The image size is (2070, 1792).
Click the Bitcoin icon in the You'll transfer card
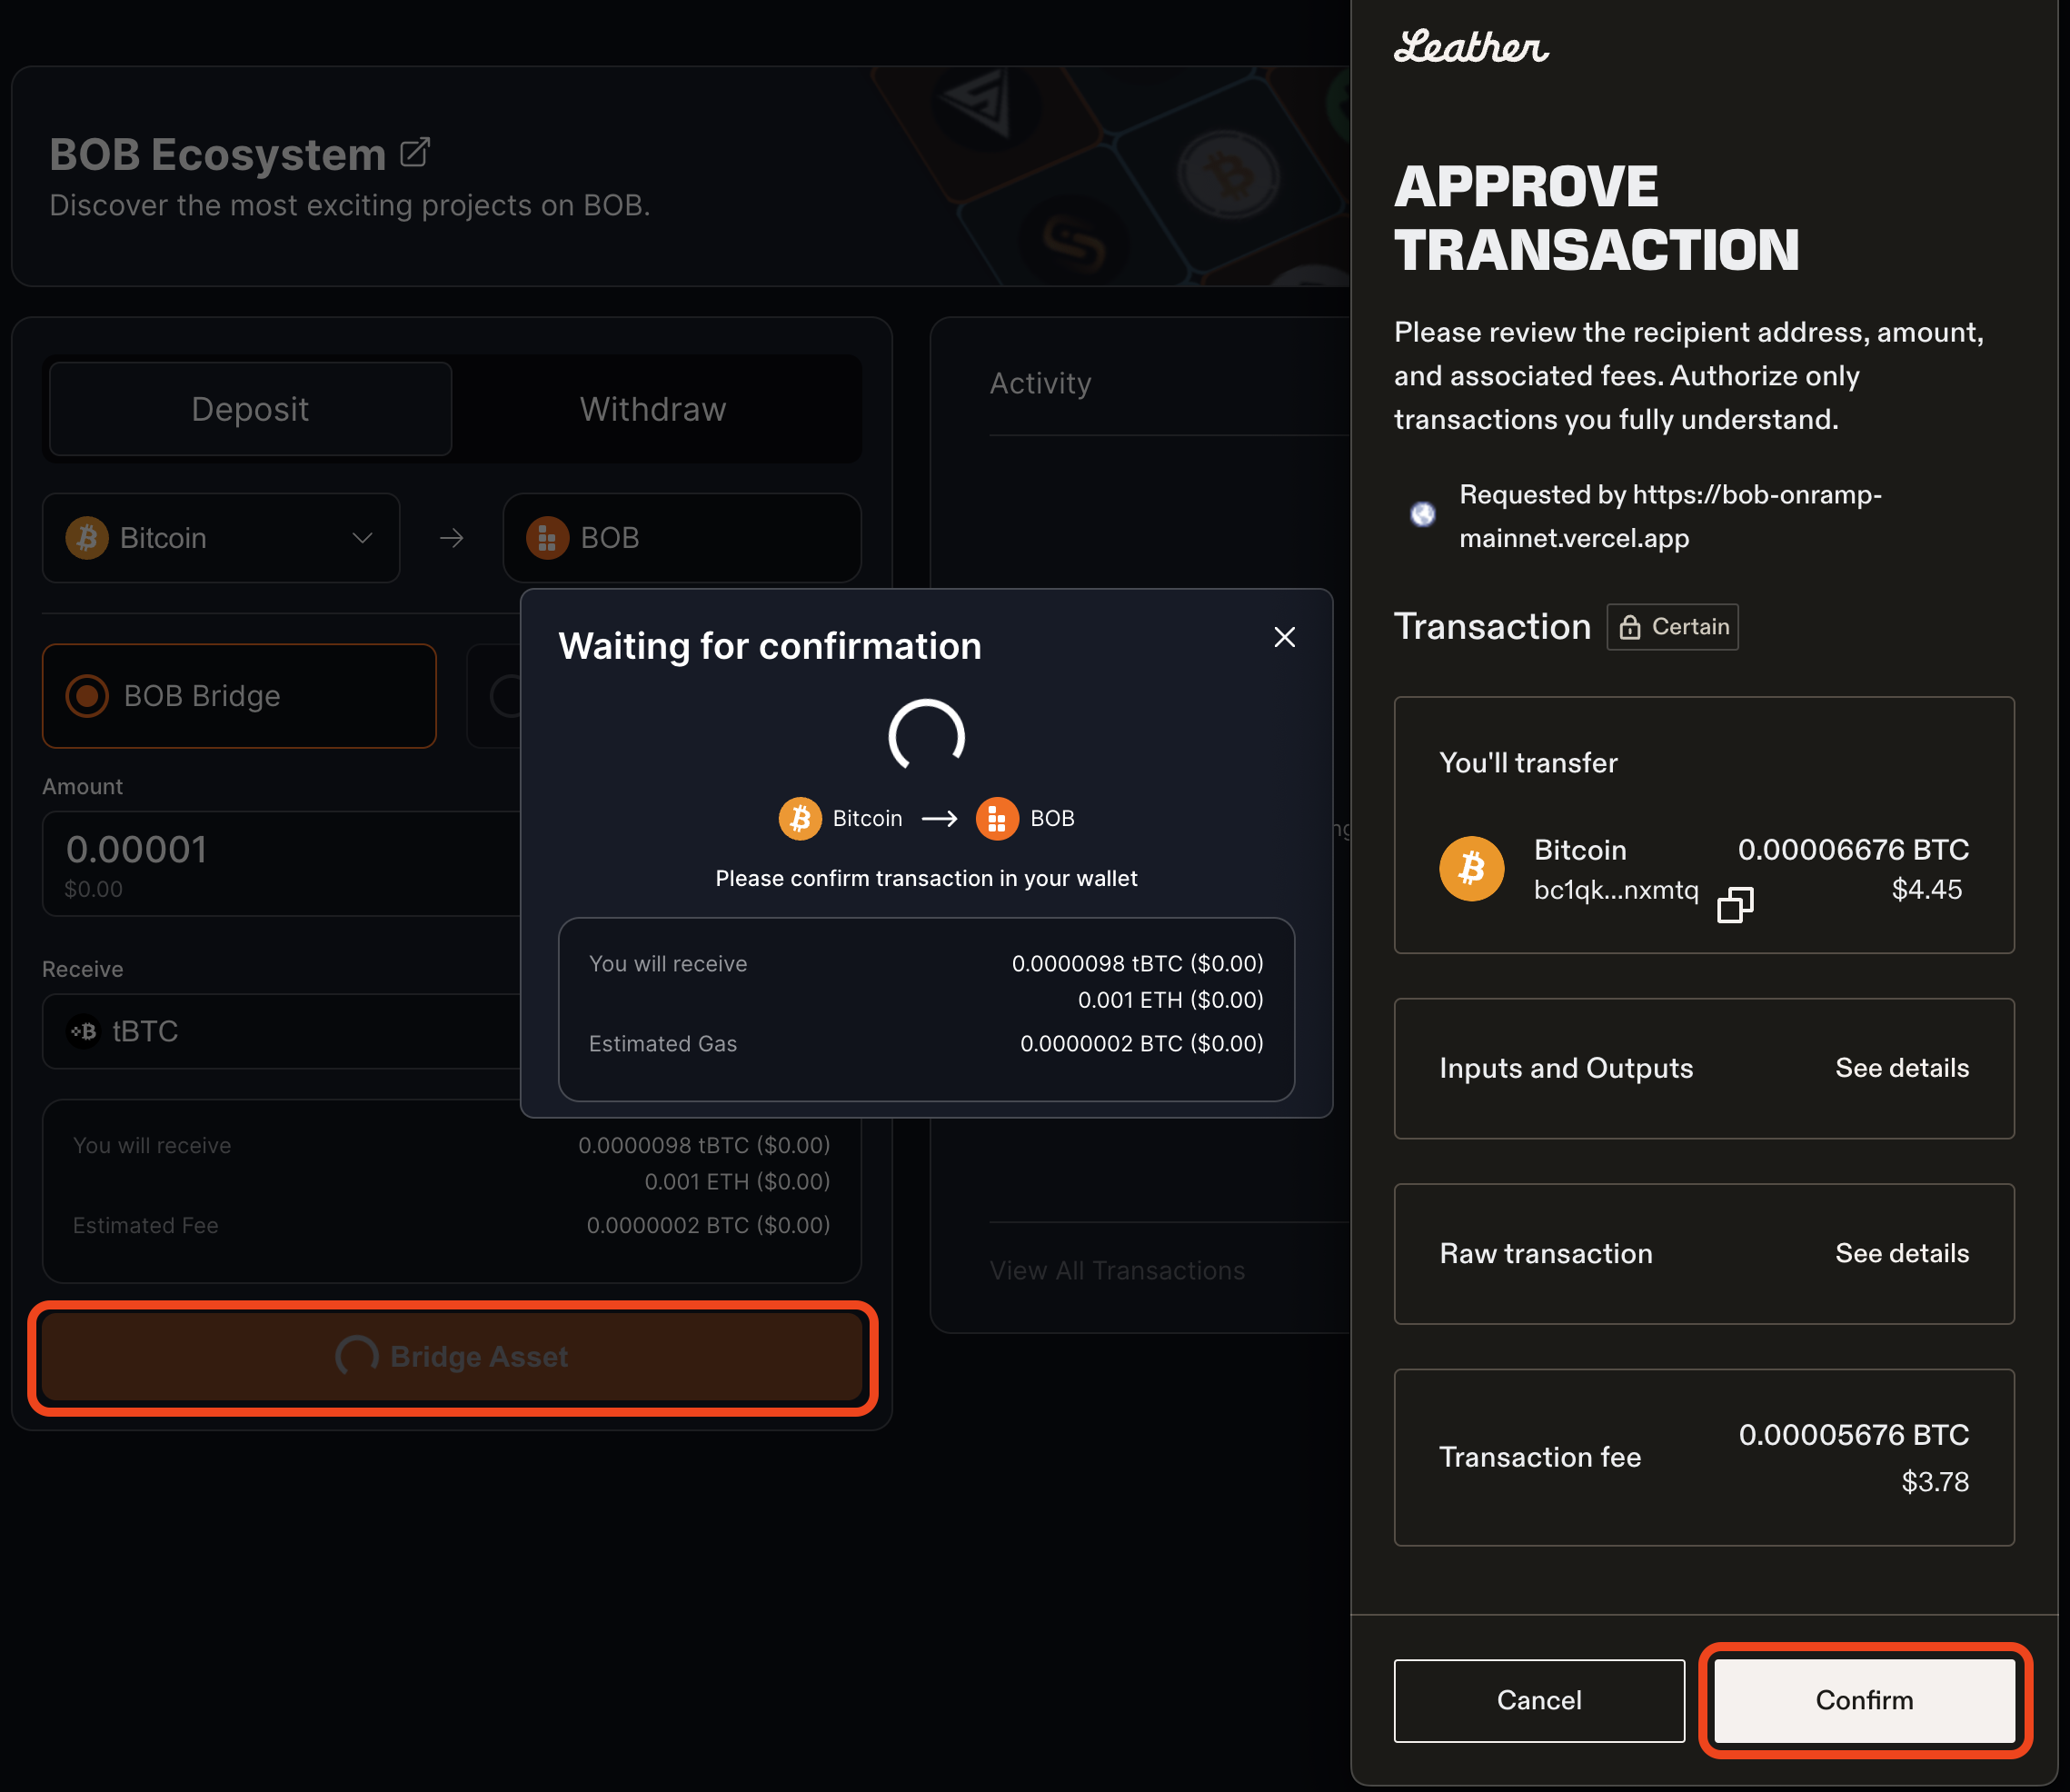[x=1471, y=868]
